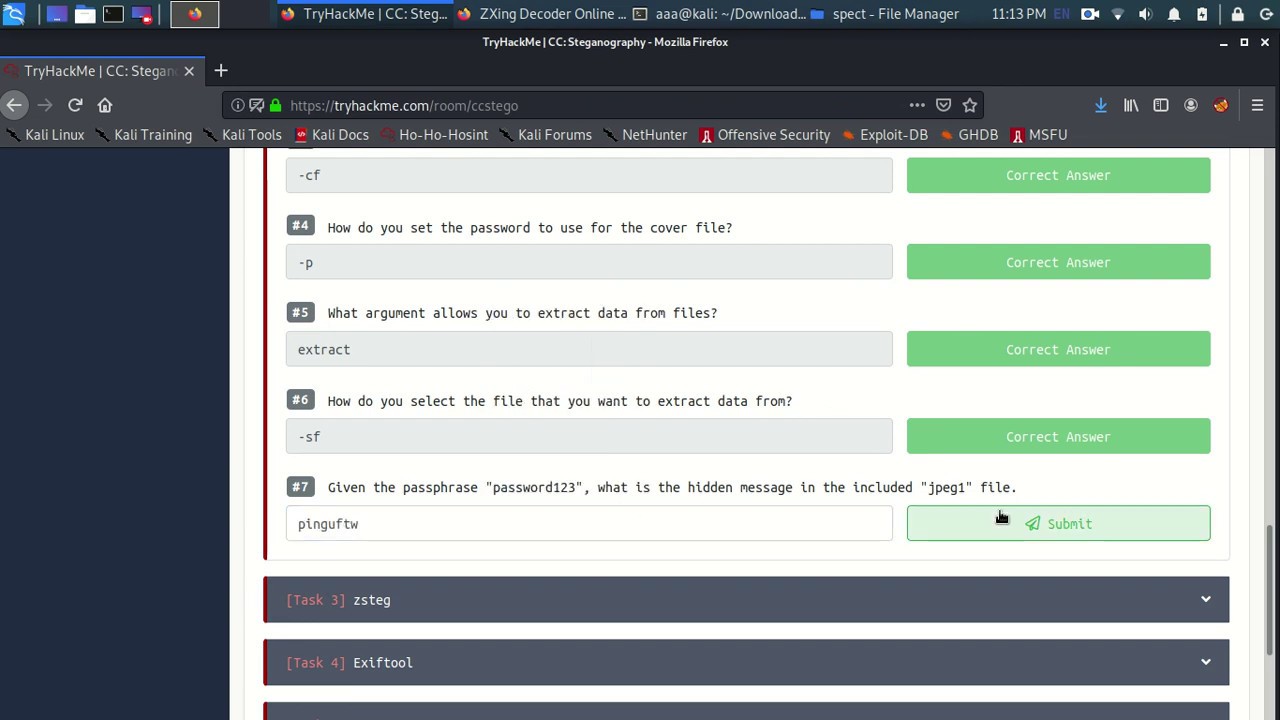Image resolution: width=1280 pixels, height=720 pixels.
Task: Open the Offensive Security bookmark
Action: pyautogui.click(x=765, y=135)
